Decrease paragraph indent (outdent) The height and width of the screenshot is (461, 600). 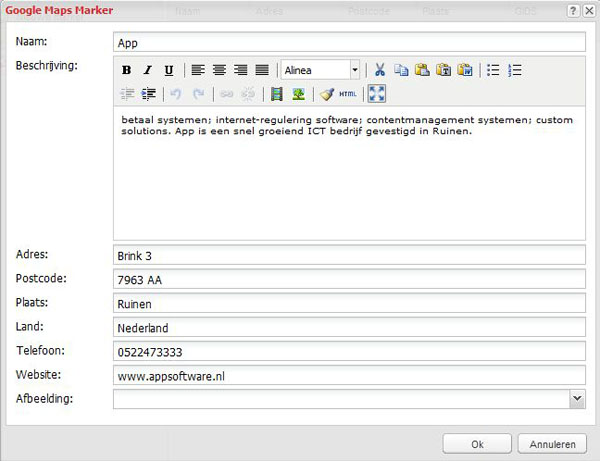(x=127, y=94)
